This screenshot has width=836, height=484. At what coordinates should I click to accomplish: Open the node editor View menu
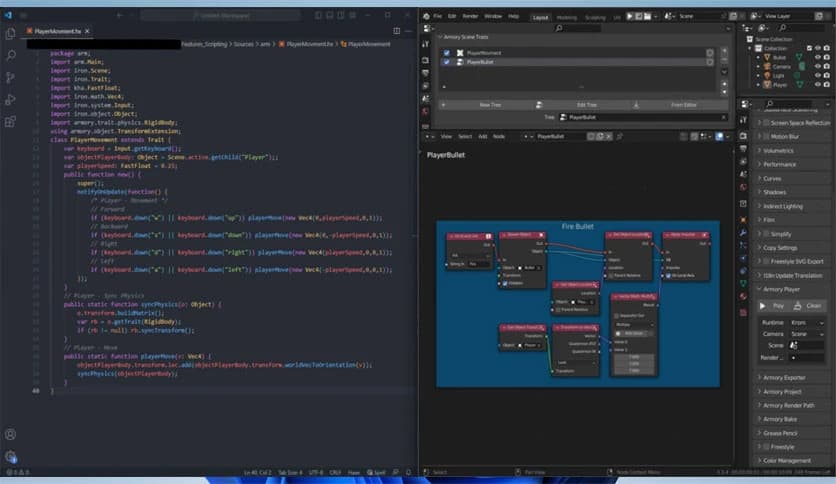coord(446,136)
